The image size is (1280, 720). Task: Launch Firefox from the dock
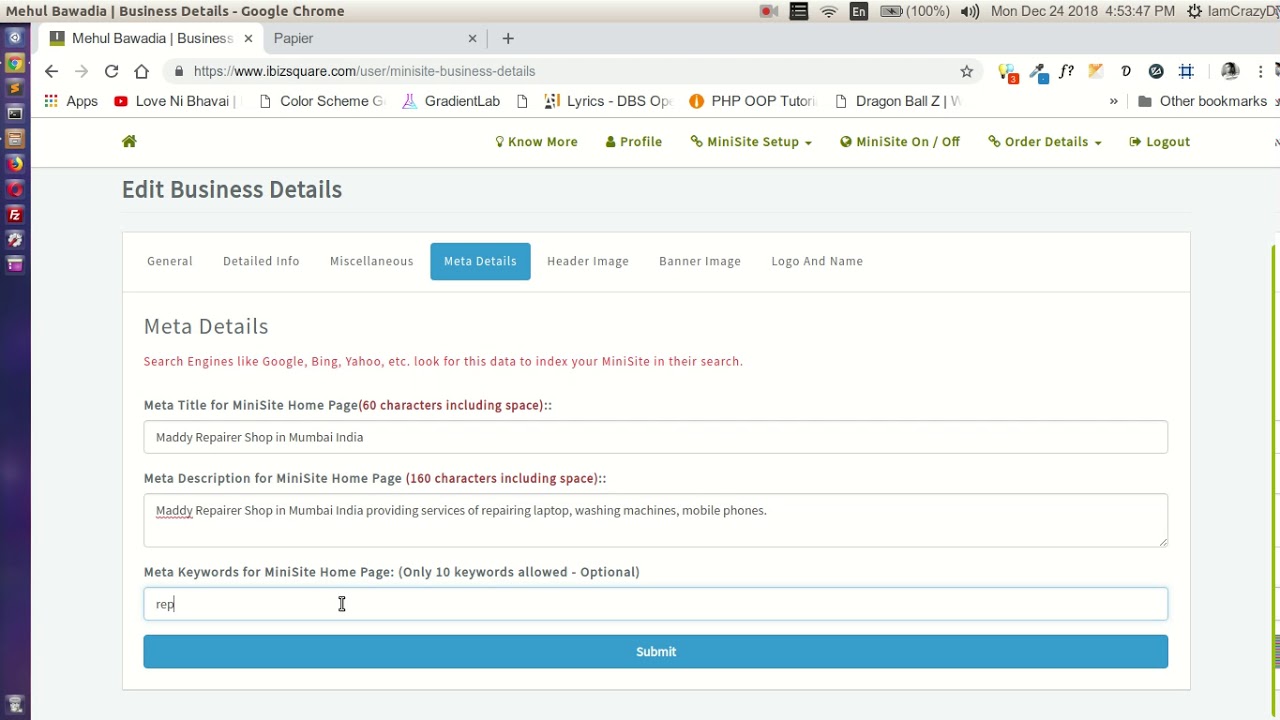coord(15,164)
